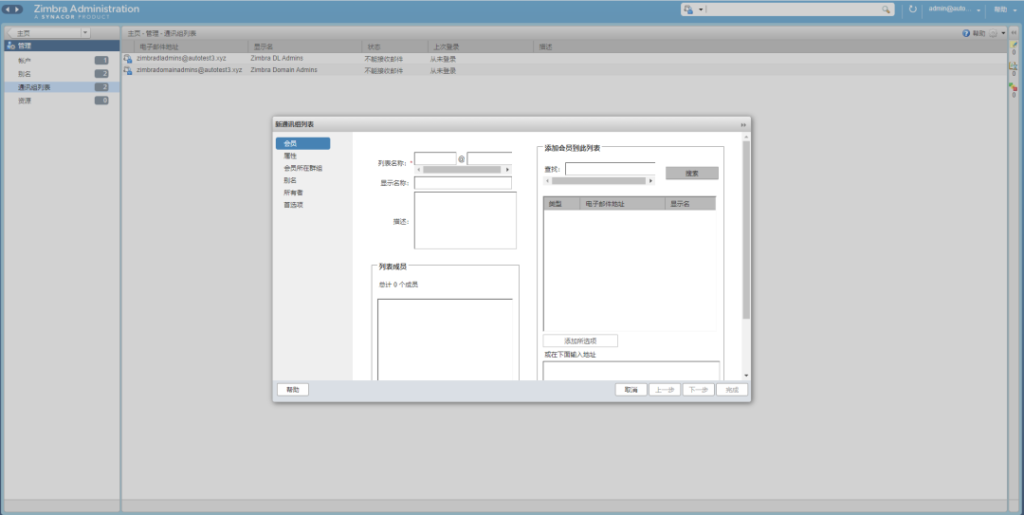Click the pencil notes status icon
This screenshot has height=515, width=1024.
coord(1014,44)
